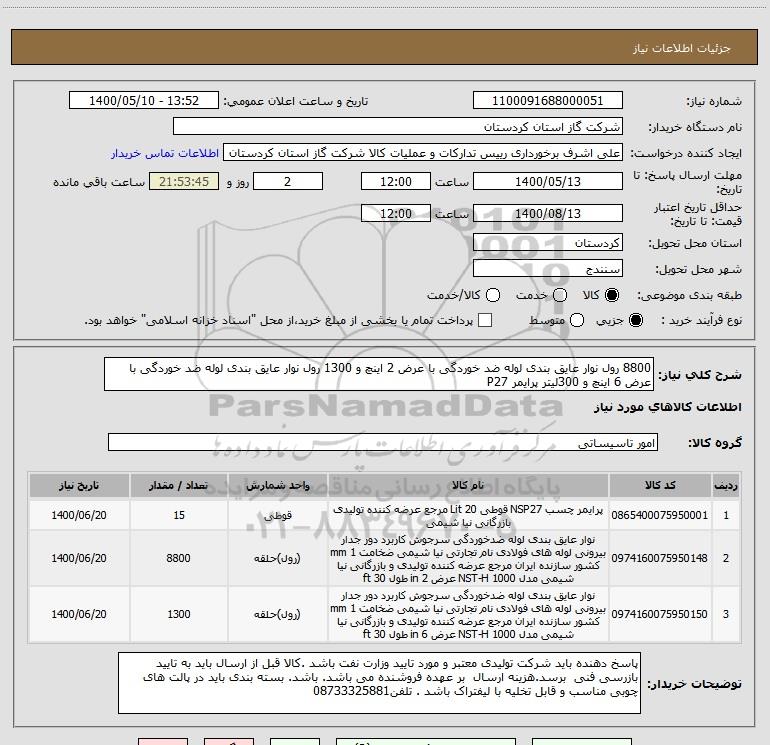Click item code 0974160075950150

(x=660, y=614)
